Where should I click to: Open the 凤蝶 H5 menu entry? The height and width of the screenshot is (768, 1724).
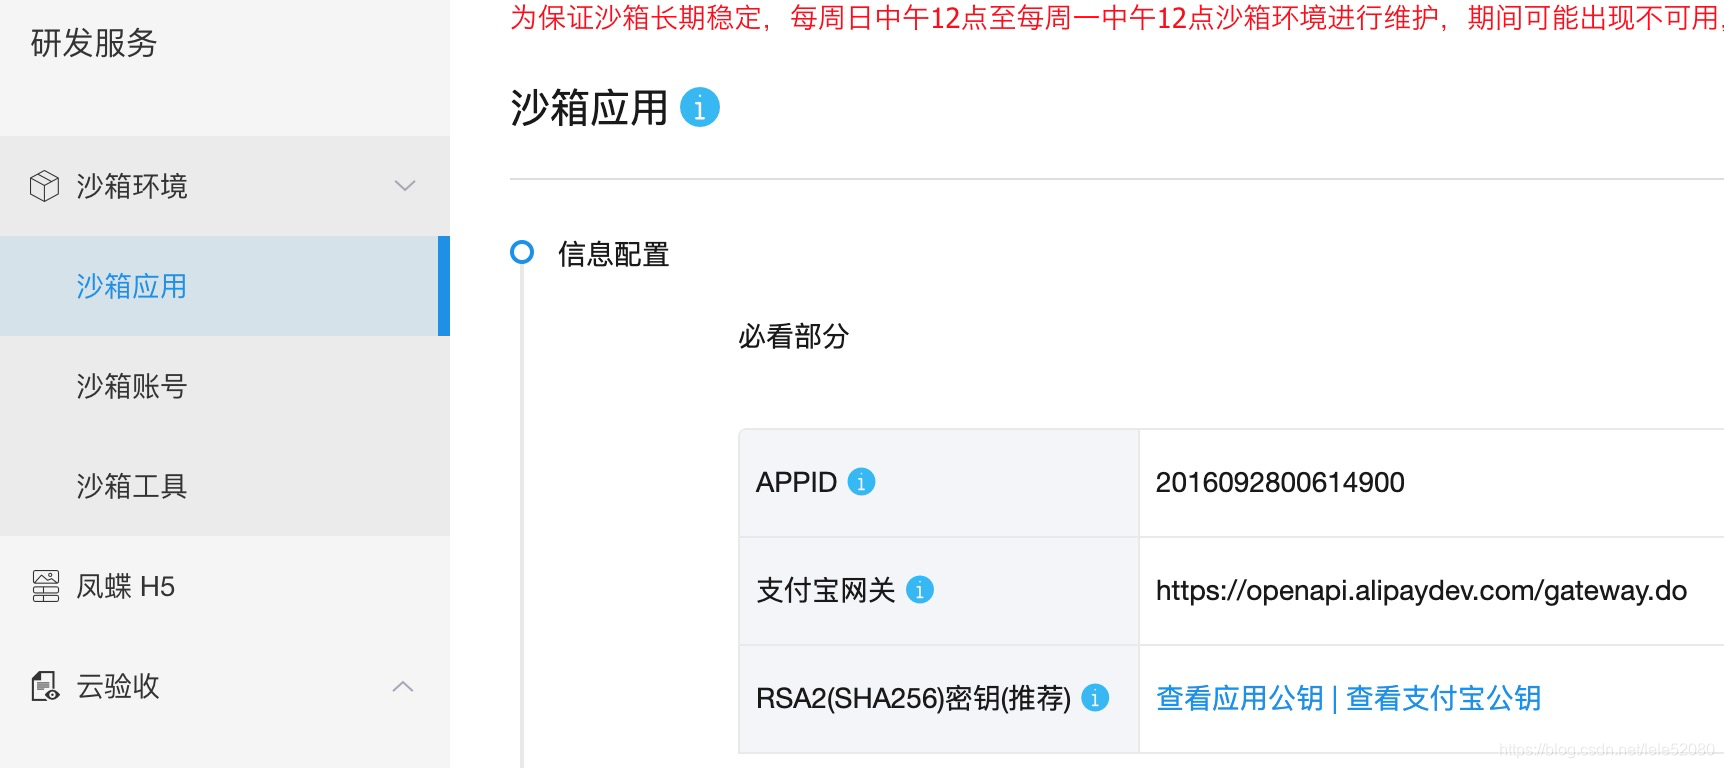(225, 586)
